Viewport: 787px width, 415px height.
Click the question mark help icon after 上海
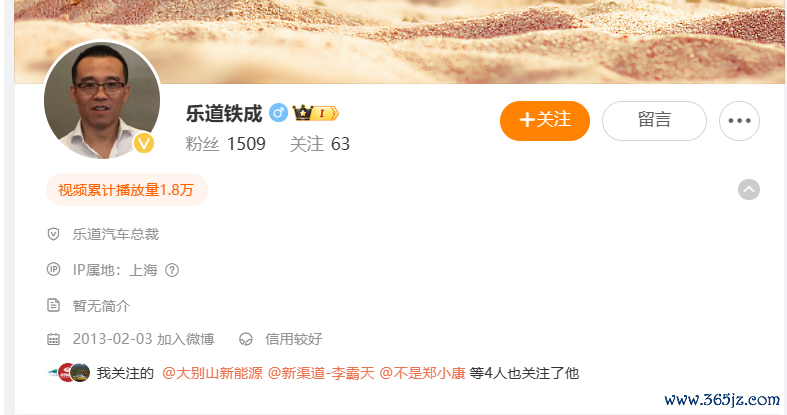coord(172,270)
